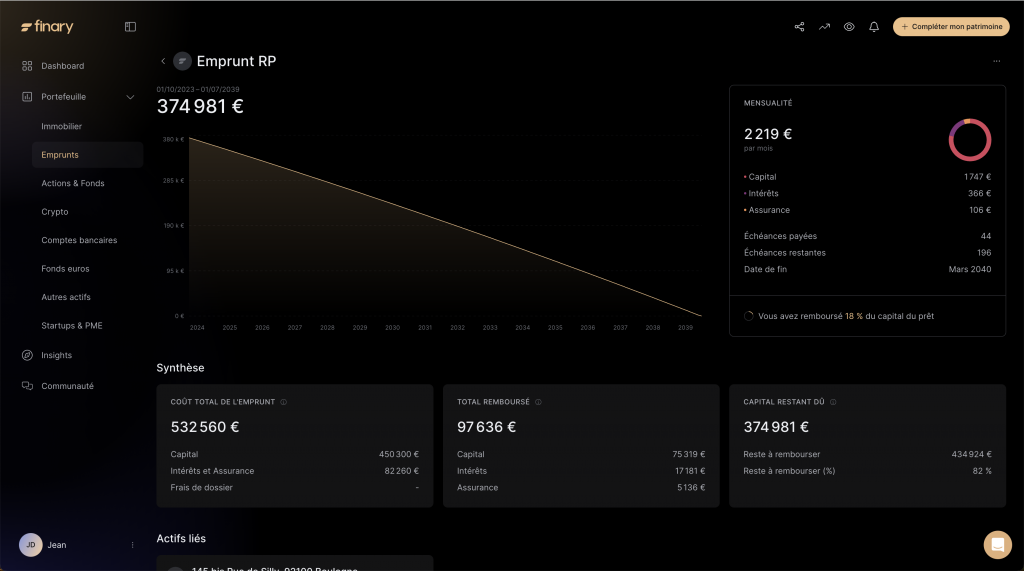
Task: Click the 2 219 € monthly amount
Action: (x=768, y=134)
